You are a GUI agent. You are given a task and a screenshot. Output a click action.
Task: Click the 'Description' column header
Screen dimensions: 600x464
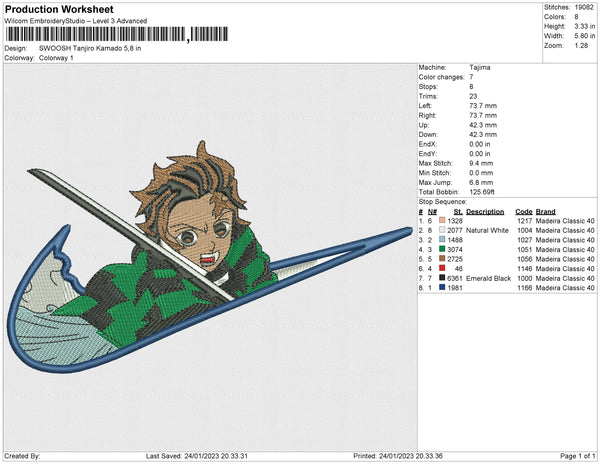tap(485, 212)
